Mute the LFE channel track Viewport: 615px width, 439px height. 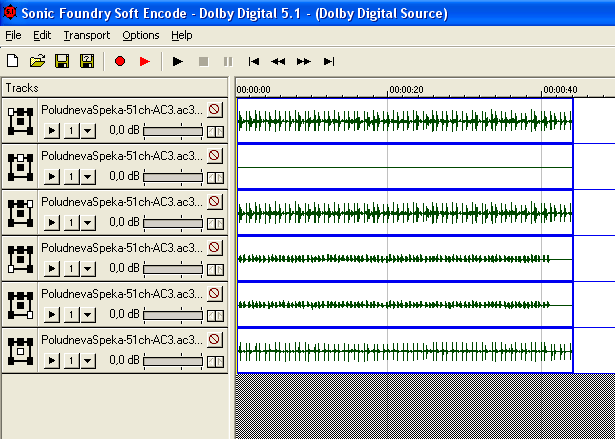pyautogui.click(x=215, y=339)
